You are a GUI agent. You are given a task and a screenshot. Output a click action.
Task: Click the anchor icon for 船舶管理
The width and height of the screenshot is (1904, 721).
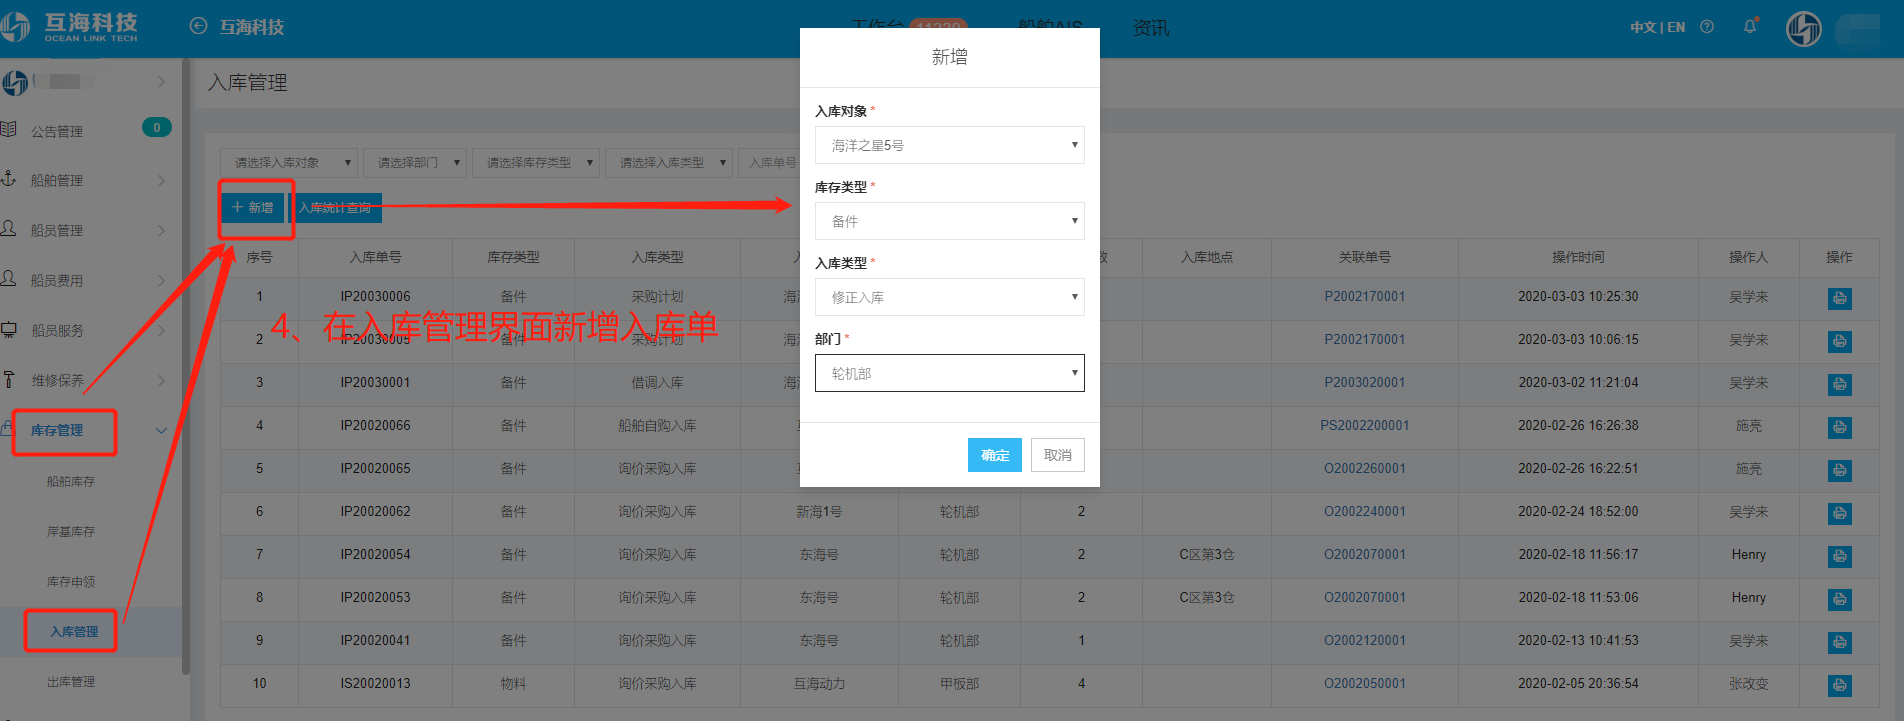9,179
